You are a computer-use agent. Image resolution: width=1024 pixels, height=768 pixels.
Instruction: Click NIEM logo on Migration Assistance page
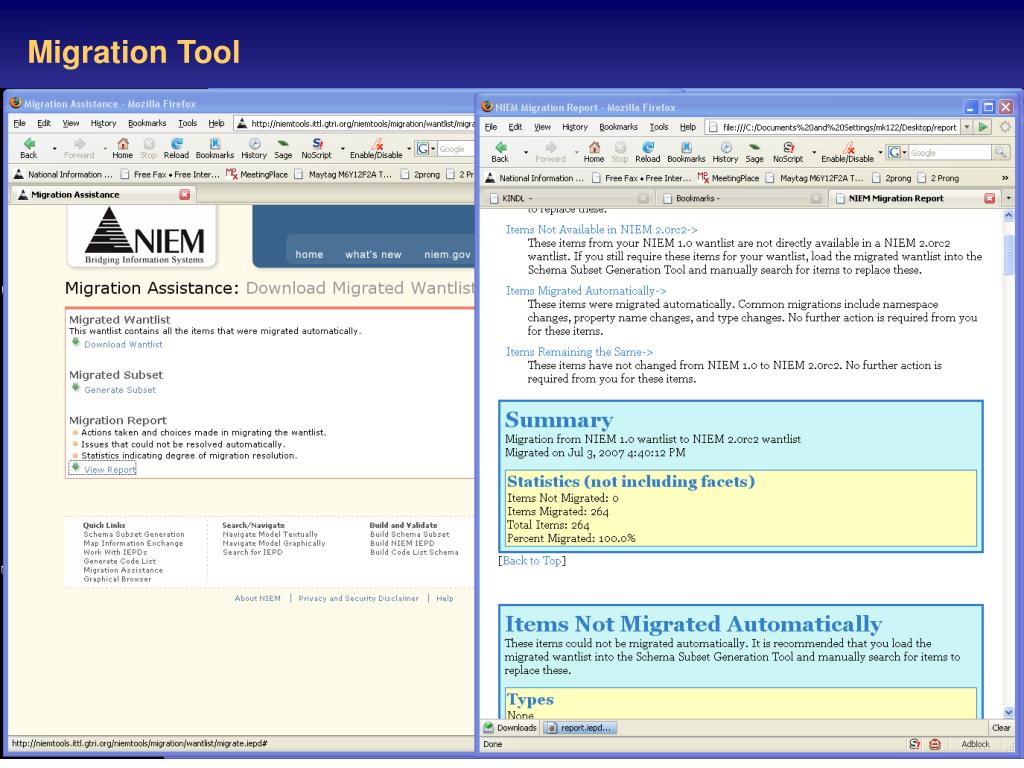click(x=144, y=236)
